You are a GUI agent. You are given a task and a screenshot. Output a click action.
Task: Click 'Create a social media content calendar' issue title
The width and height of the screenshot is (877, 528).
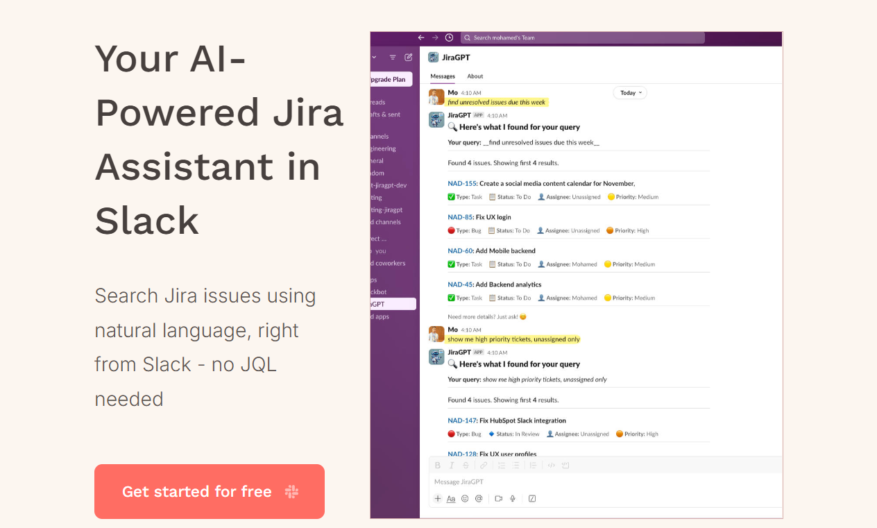click(x=557, y=183)
